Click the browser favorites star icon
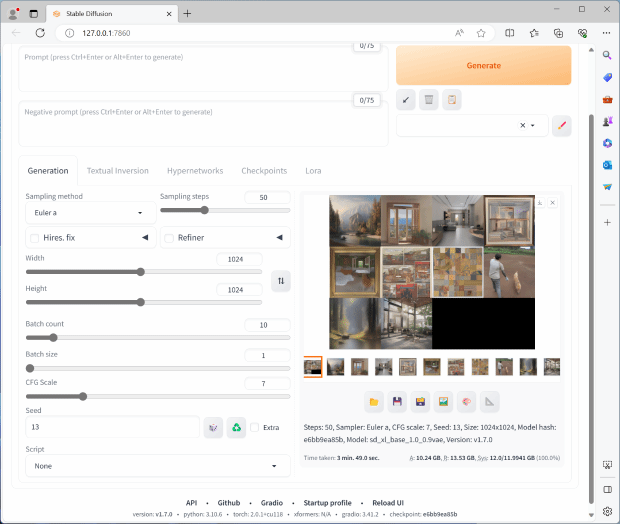 point(481,33)
